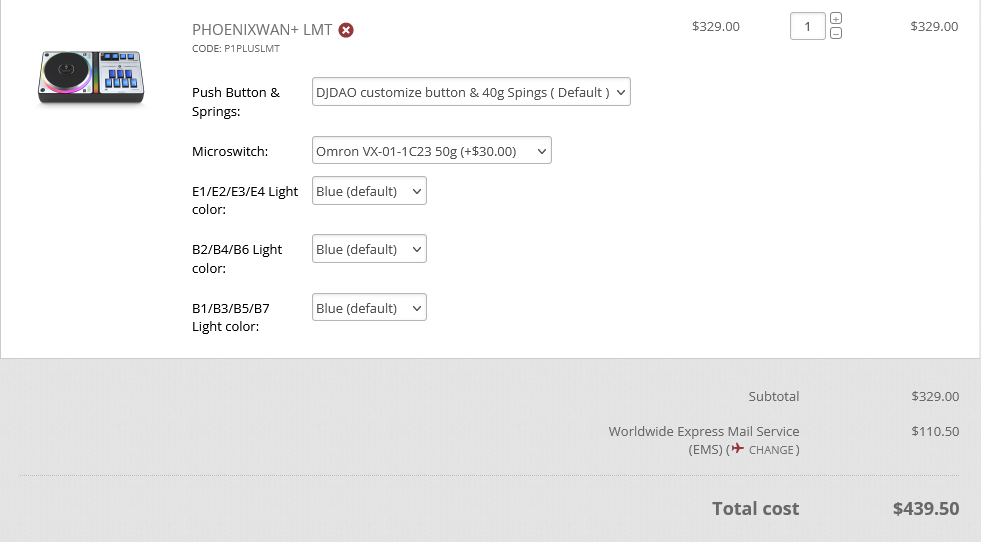
Task: Click the B1/B3/B5/B7 Light color label
Action: point(231,317)
